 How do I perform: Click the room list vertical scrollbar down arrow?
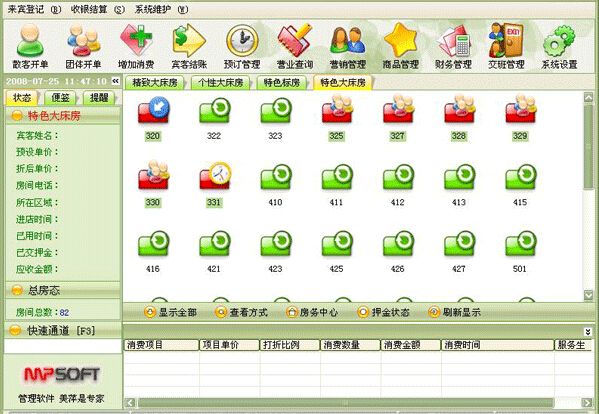point(588,295)
